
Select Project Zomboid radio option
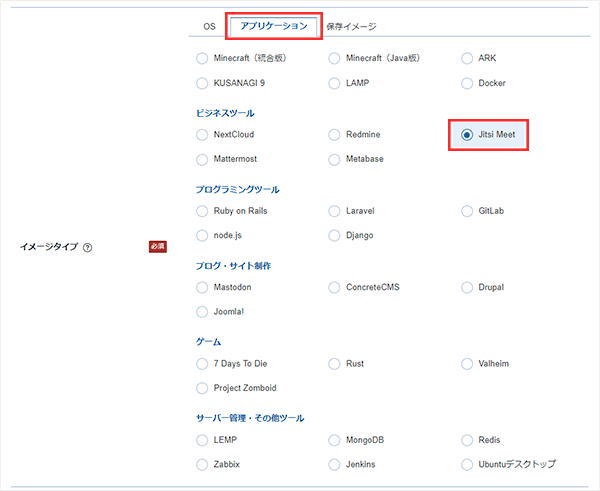click(x=202, y=388)
